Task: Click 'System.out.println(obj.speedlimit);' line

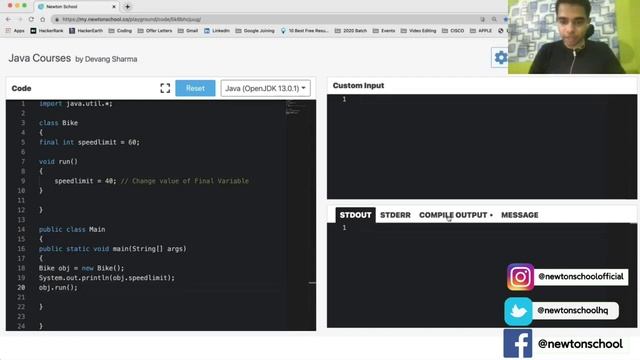Action: click(x=107, y=278)
